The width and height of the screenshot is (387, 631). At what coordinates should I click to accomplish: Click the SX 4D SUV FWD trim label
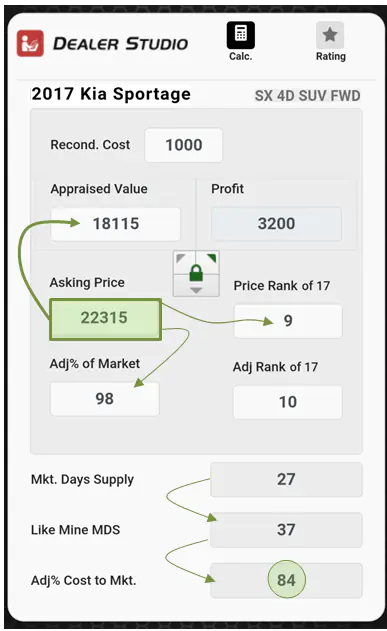(307, 96)
